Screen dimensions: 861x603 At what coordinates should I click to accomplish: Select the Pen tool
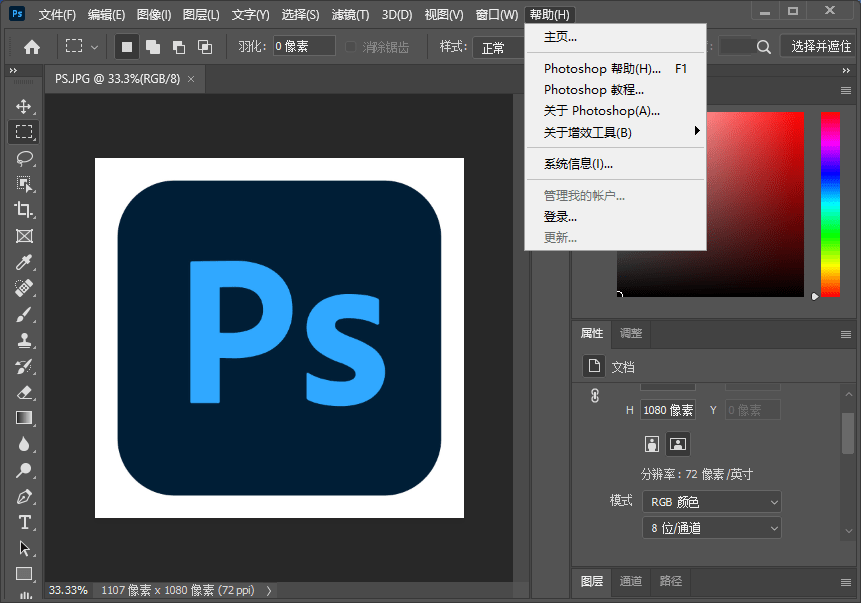coord(24,496)
